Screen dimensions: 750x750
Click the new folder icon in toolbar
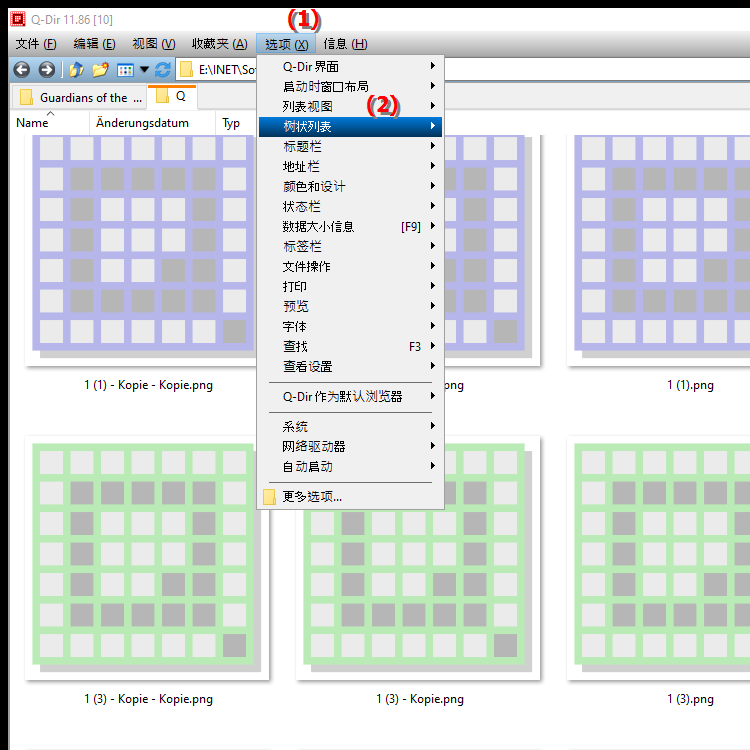click(x=100, y=70)
